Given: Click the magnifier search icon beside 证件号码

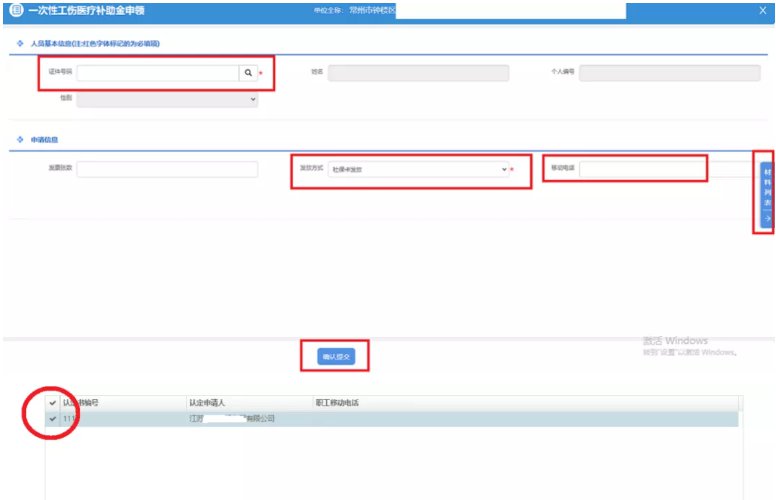Looking at the screenshot, I should [x=247, y=73].
